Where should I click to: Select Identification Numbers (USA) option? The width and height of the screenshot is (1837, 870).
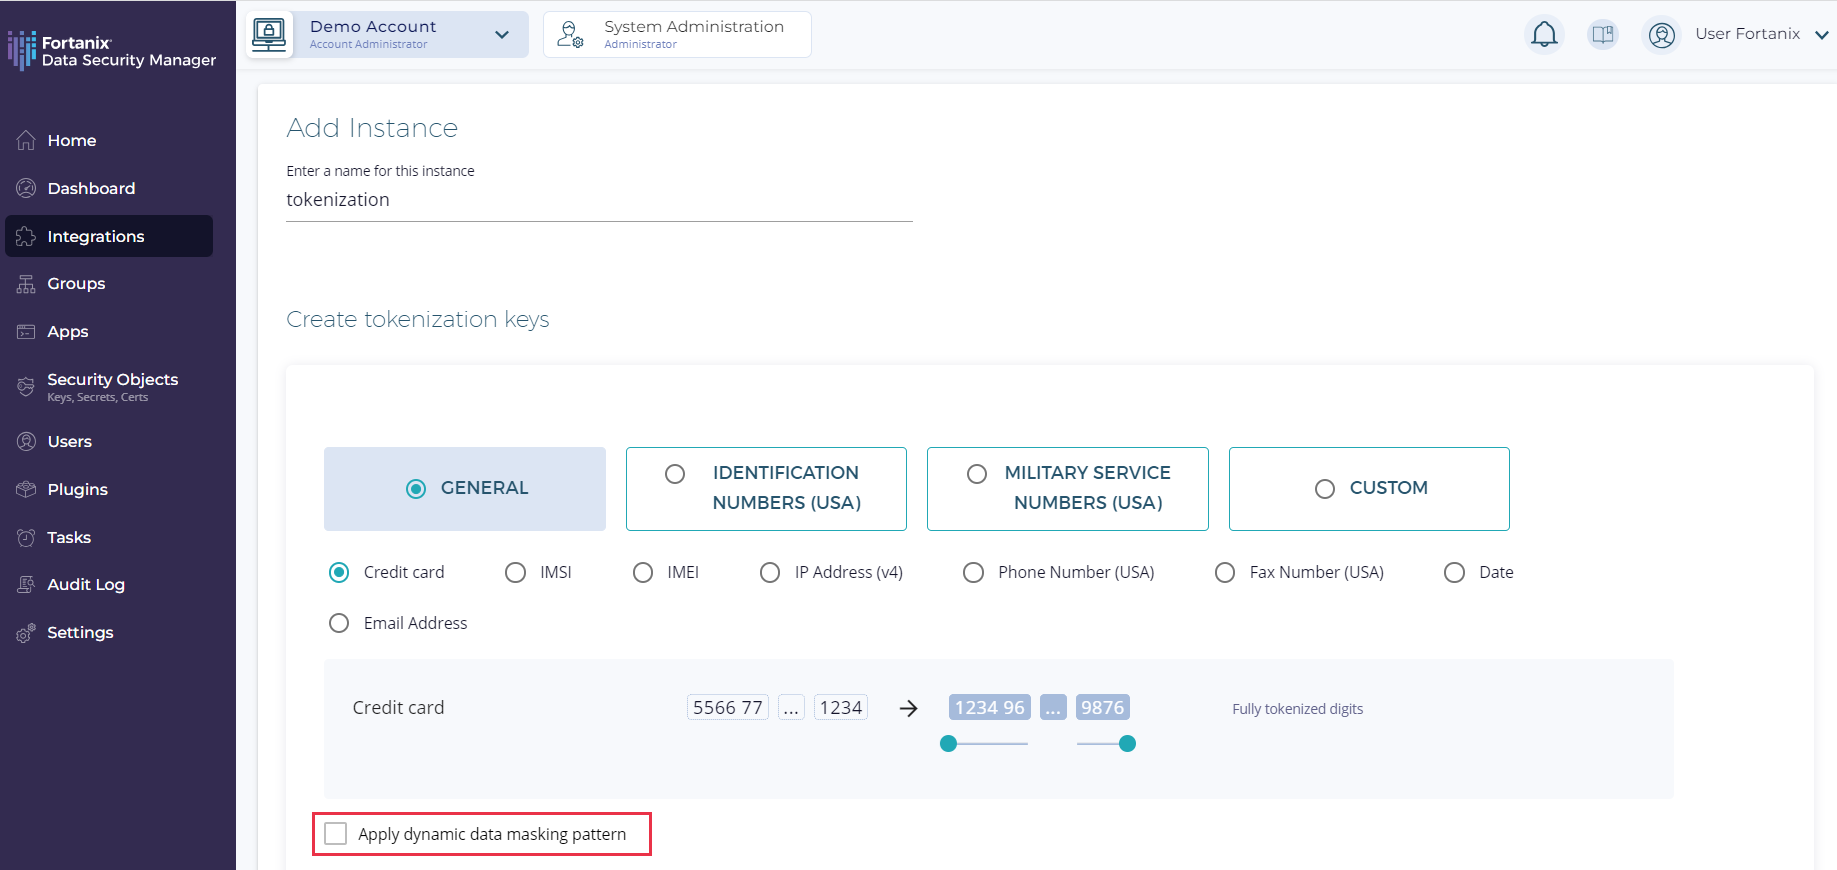pyautogui.click(x=766, y=488)
